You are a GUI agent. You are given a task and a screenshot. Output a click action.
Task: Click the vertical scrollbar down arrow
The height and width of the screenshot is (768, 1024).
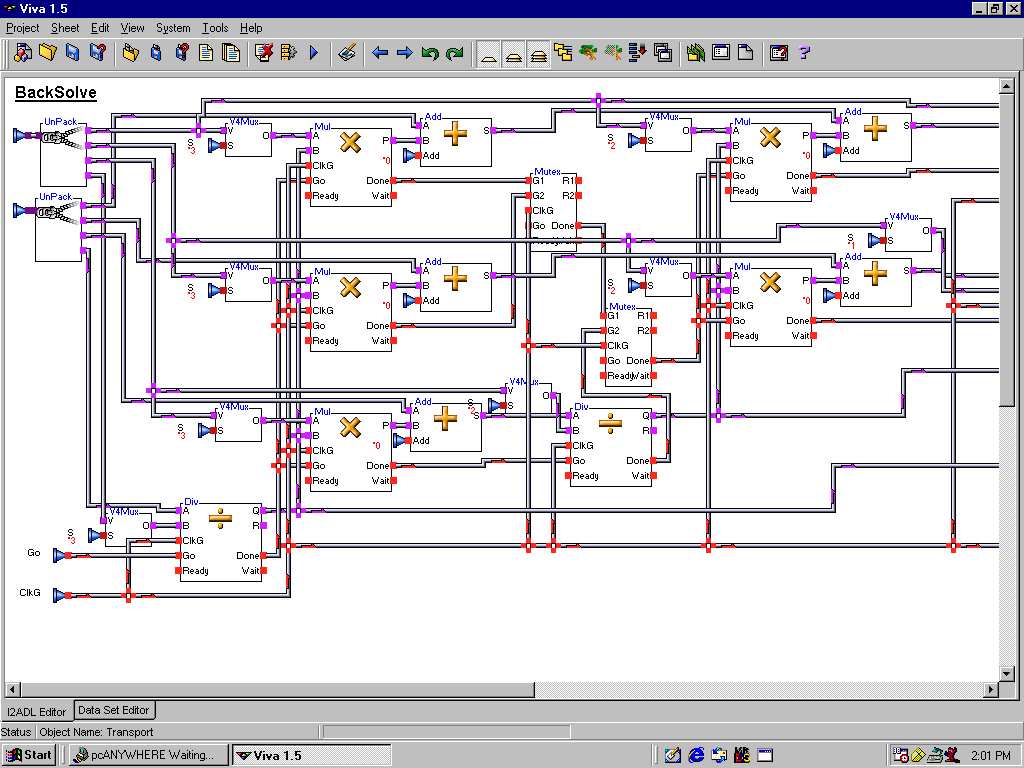(x=1007, y=672)
